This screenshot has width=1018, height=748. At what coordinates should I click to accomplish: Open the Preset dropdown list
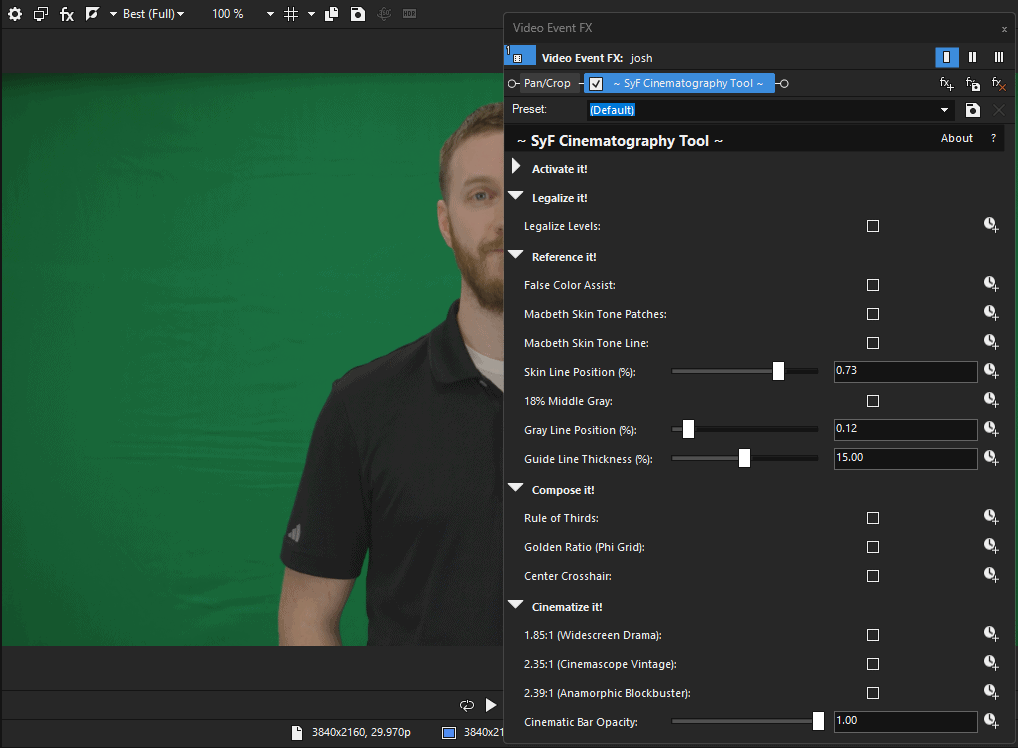tap(944, 110)
